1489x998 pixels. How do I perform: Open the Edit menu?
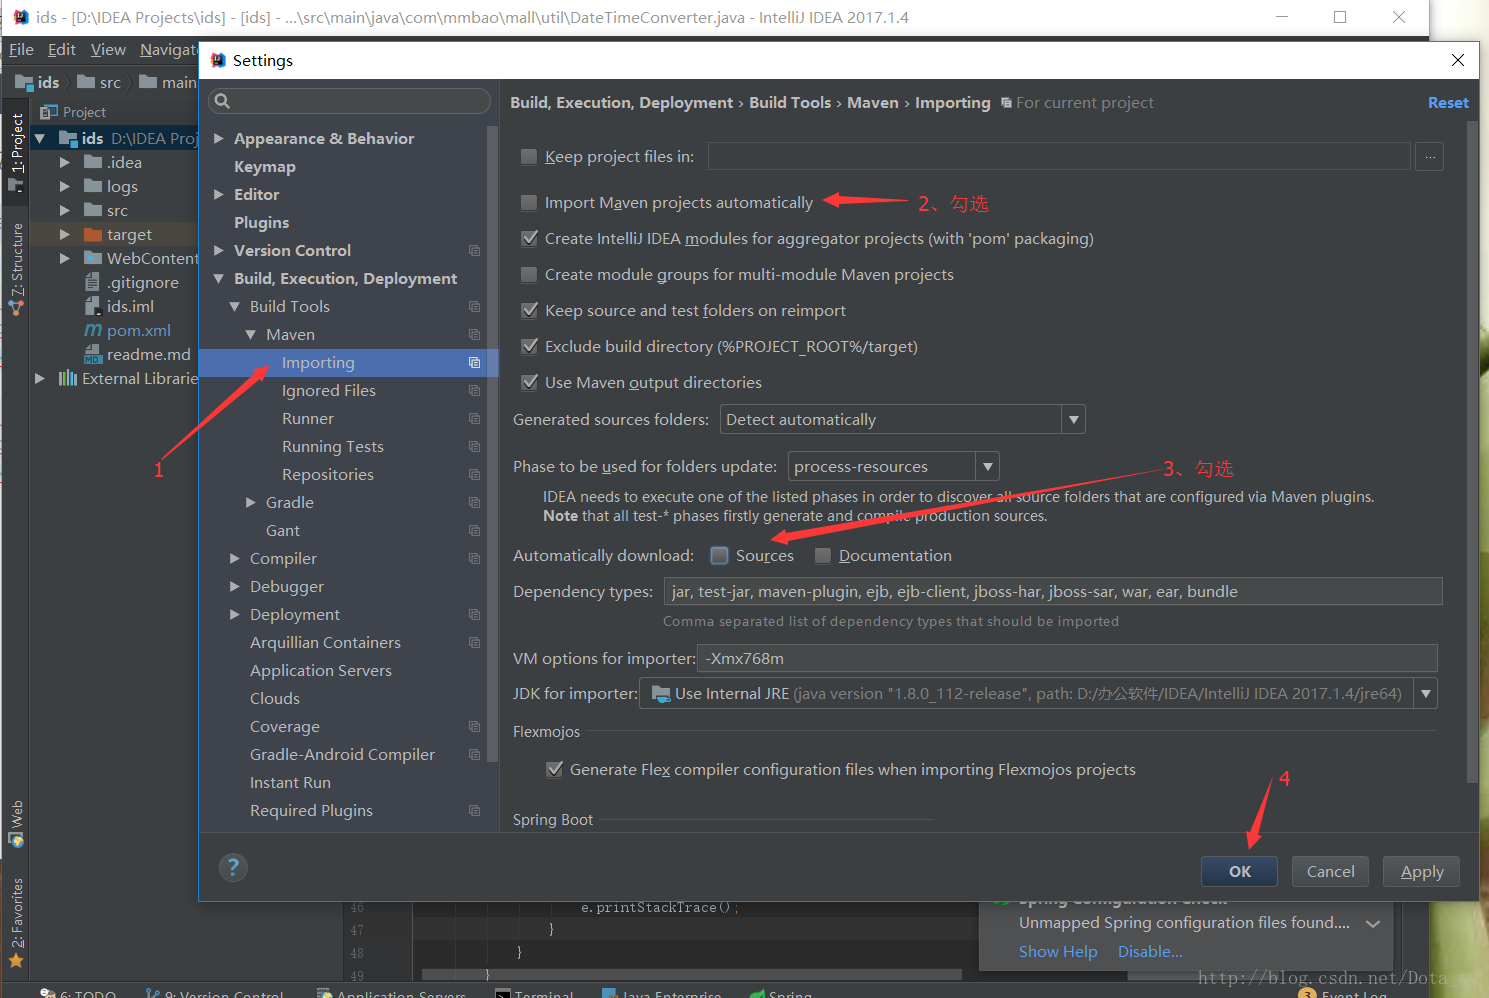[62, 49]
